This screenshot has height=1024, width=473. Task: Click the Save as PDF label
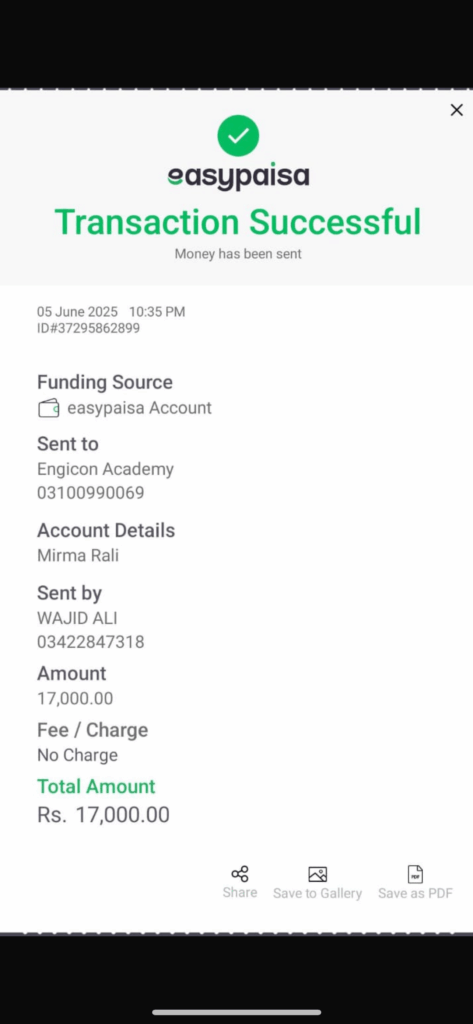coord(416,893)
